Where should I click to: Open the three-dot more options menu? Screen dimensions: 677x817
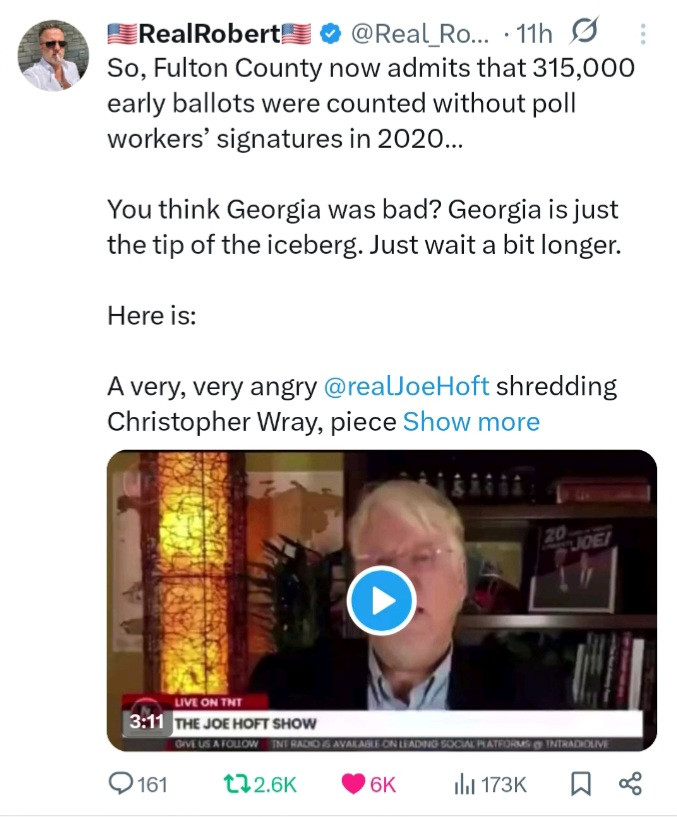[x=642, y=34]
